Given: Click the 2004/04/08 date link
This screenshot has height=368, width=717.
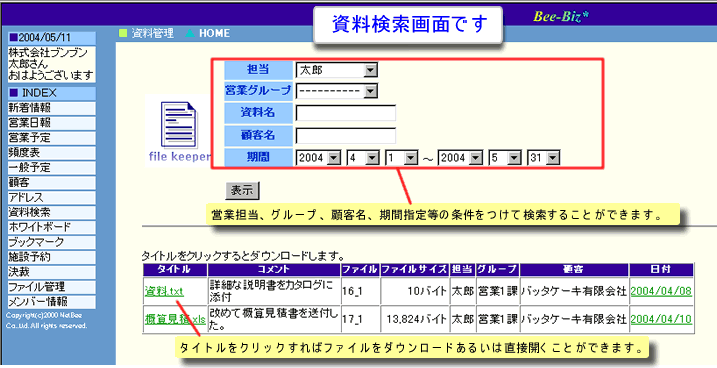Looking at the screenshot, I should pyautogui.click(x=661, y=291).
